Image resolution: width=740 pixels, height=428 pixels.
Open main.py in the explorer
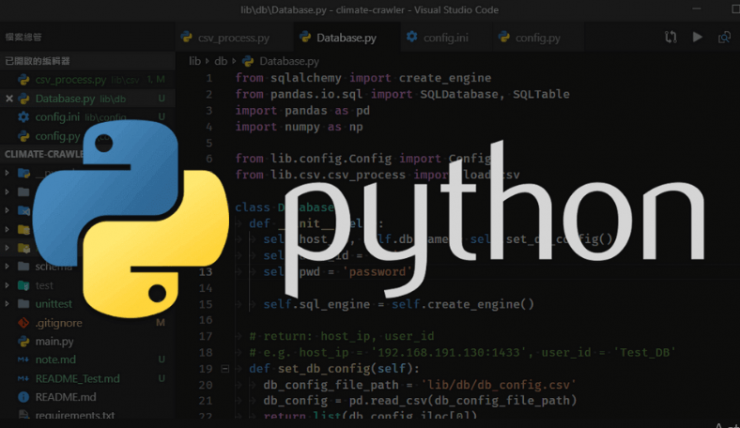point(54,341)
